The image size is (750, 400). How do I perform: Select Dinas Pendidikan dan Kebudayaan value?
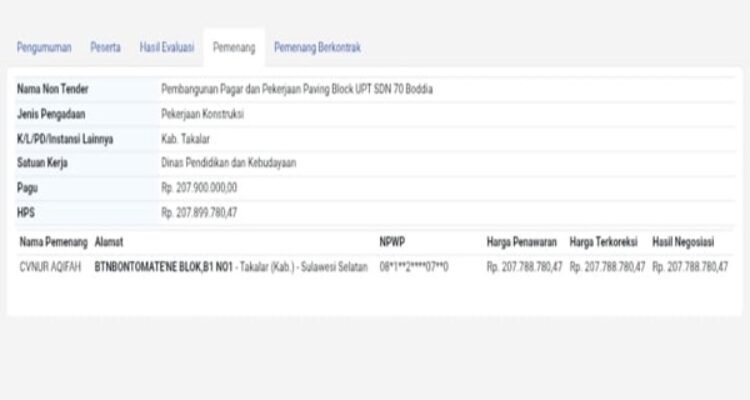point(229,163)
